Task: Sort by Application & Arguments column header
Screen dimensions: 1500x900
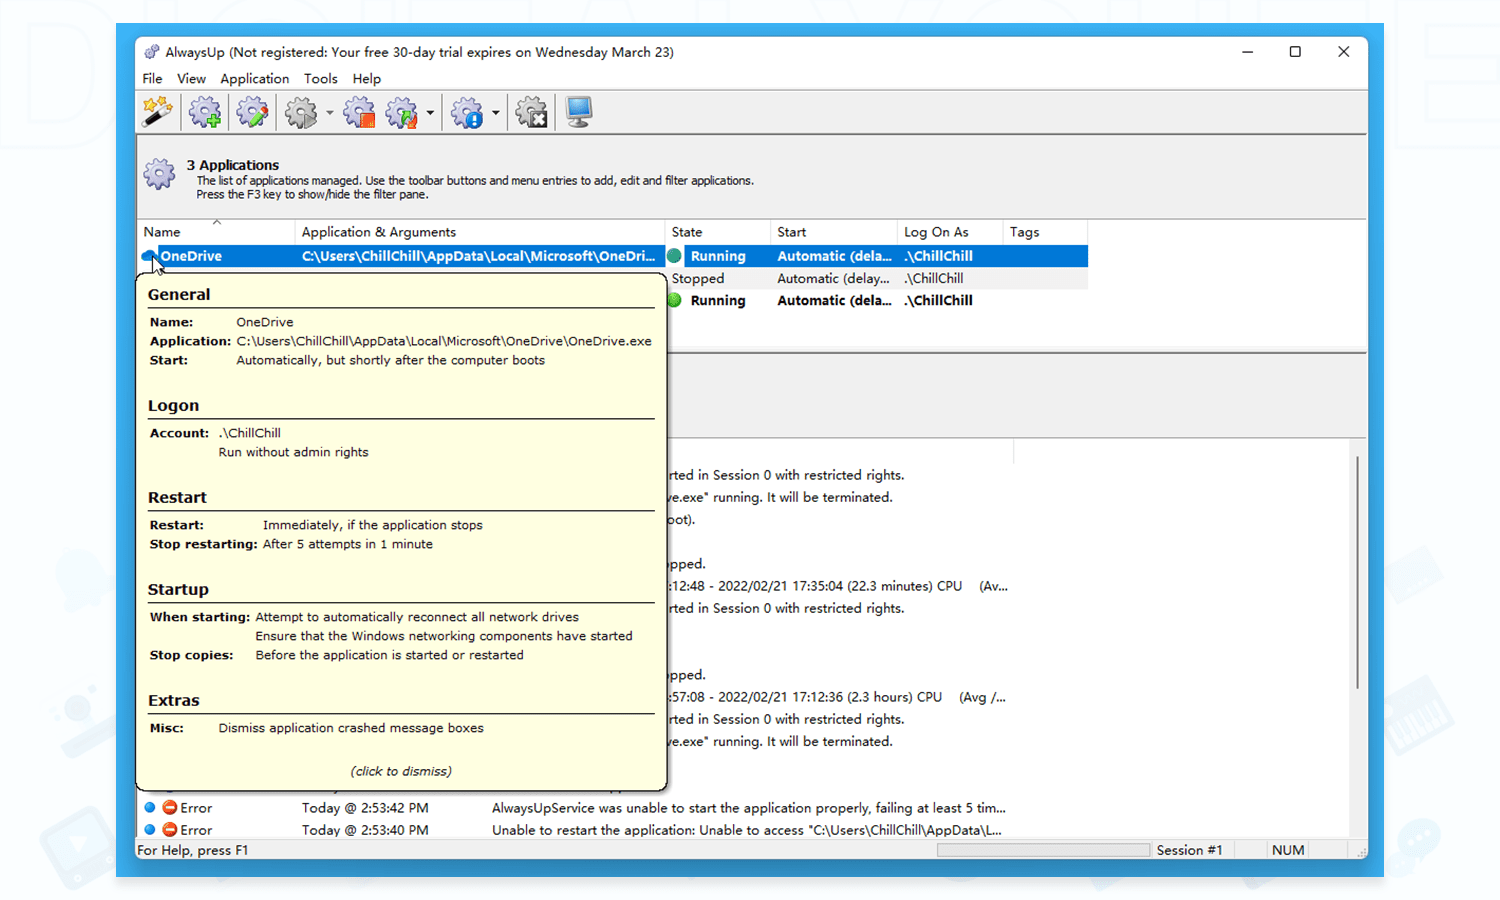Action: (480, 232)
